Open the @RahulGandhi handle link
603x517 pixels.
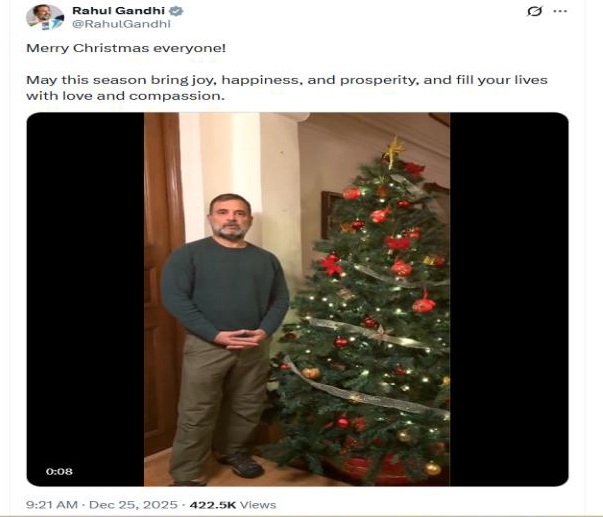(x=122, y=24)
